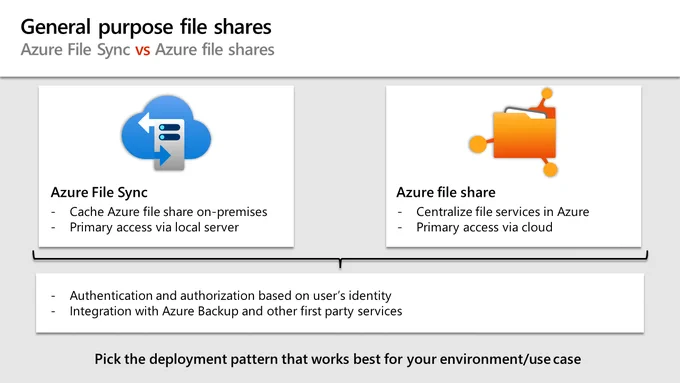Select the 'General purpose file shares' title
Image resolution: width=680 pixels, height=383 pixels.
coord(146,27)
